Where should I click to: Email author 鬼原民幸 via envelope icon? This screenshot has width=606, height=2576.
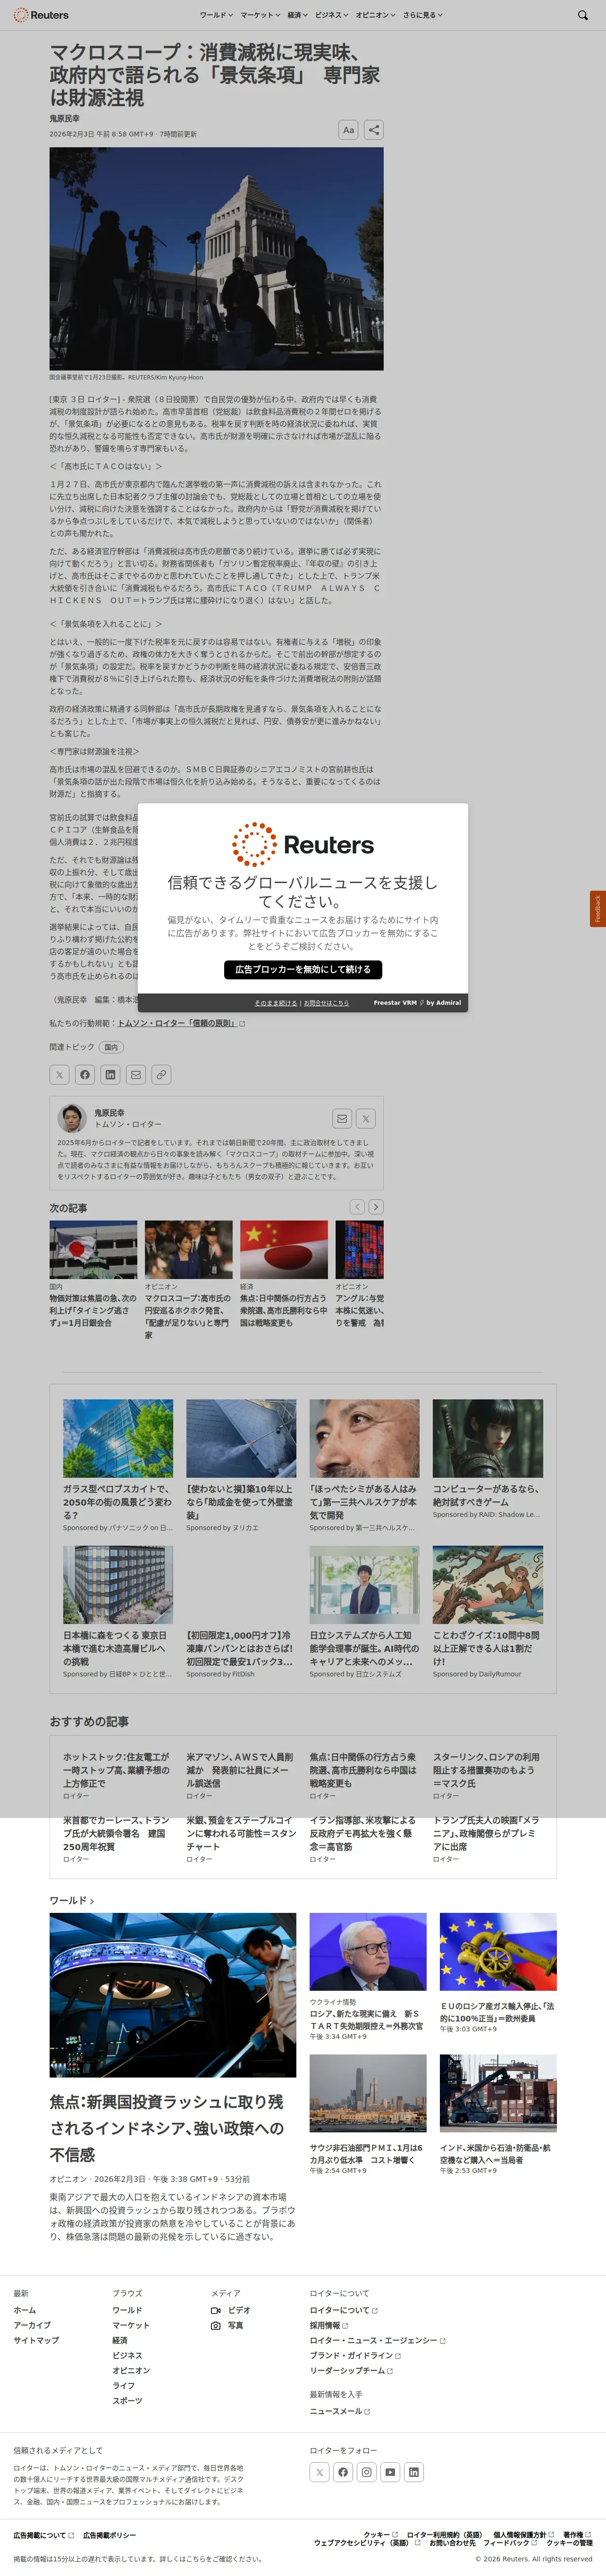coord(342,1119)
